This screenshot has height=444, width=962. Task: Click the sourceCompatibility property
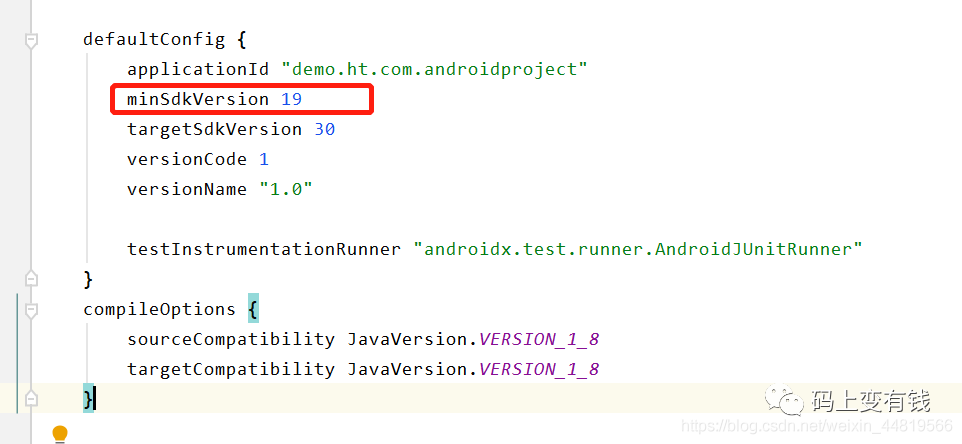tap(231, 339)
